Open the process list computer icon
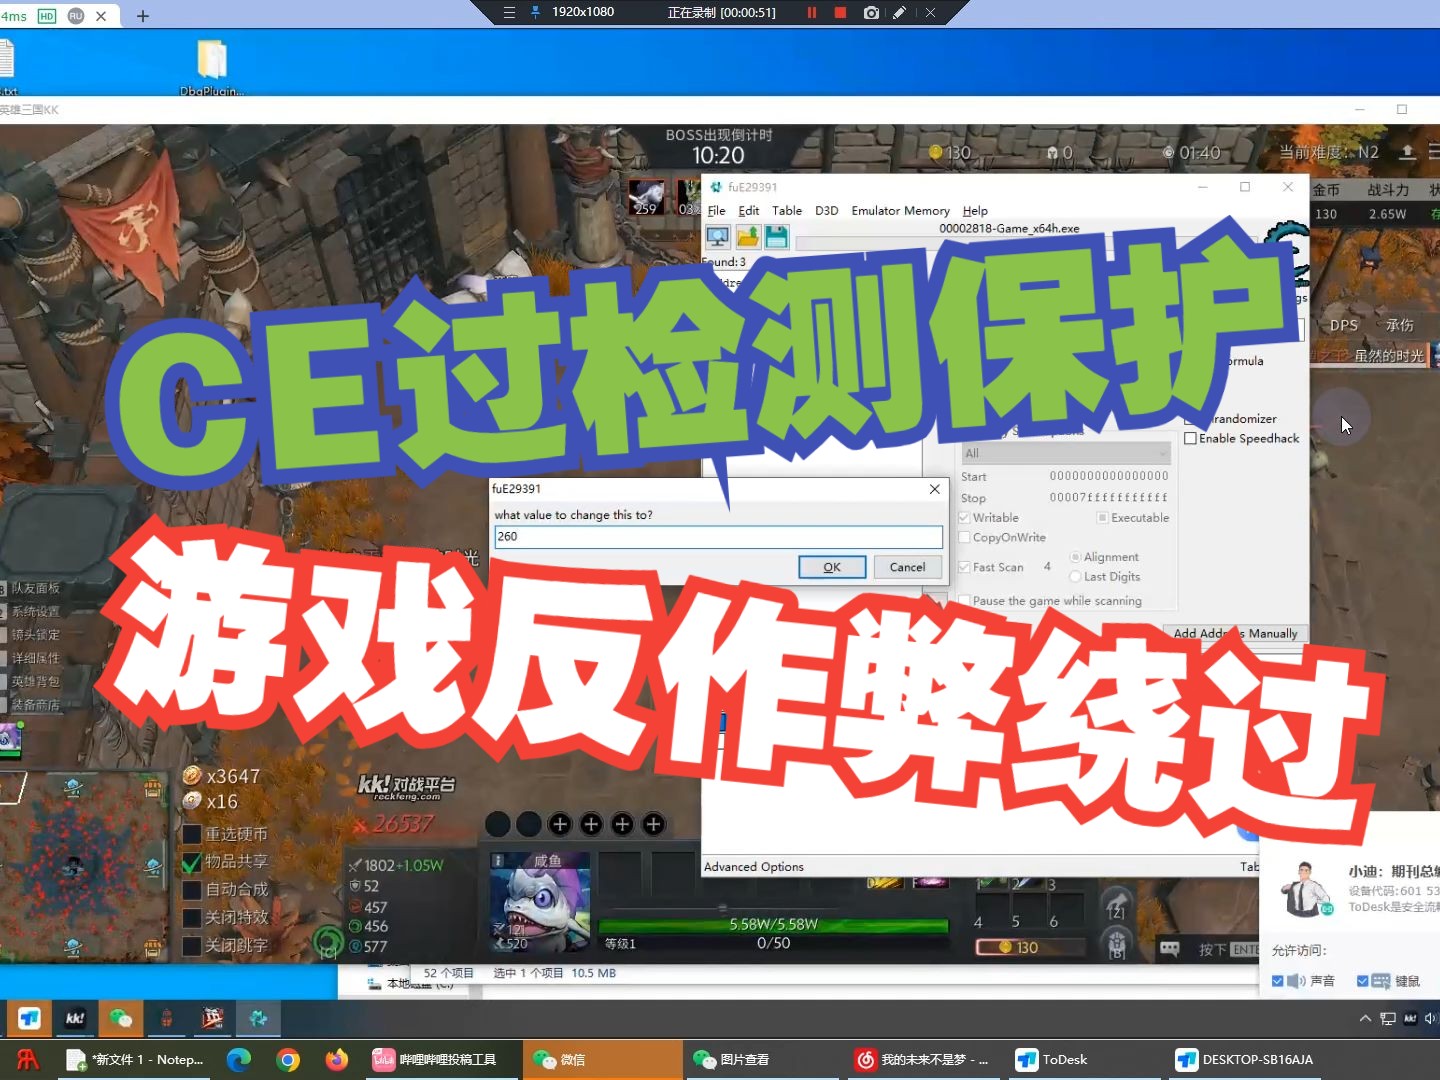The width and height of the screenshot is (1440, 1080). (x=718, y=237)
